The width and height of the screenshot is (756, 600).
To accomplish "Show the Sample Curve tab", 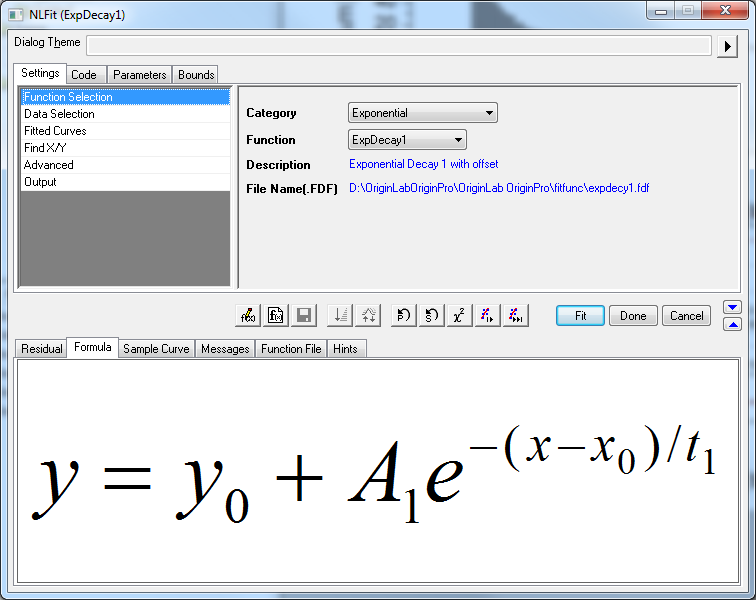I will point(156,349).
